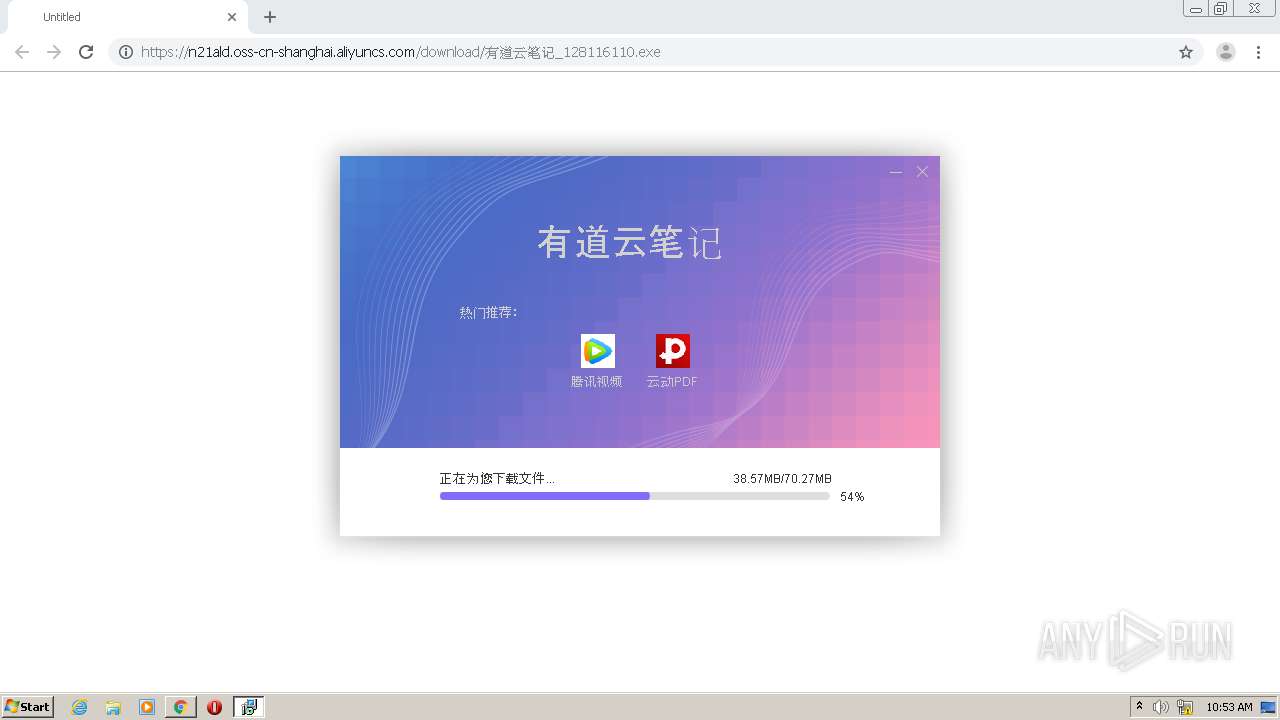Screen dimensions: 1280x720
Task: Restore down the Chrome window
Action: 1221,9
